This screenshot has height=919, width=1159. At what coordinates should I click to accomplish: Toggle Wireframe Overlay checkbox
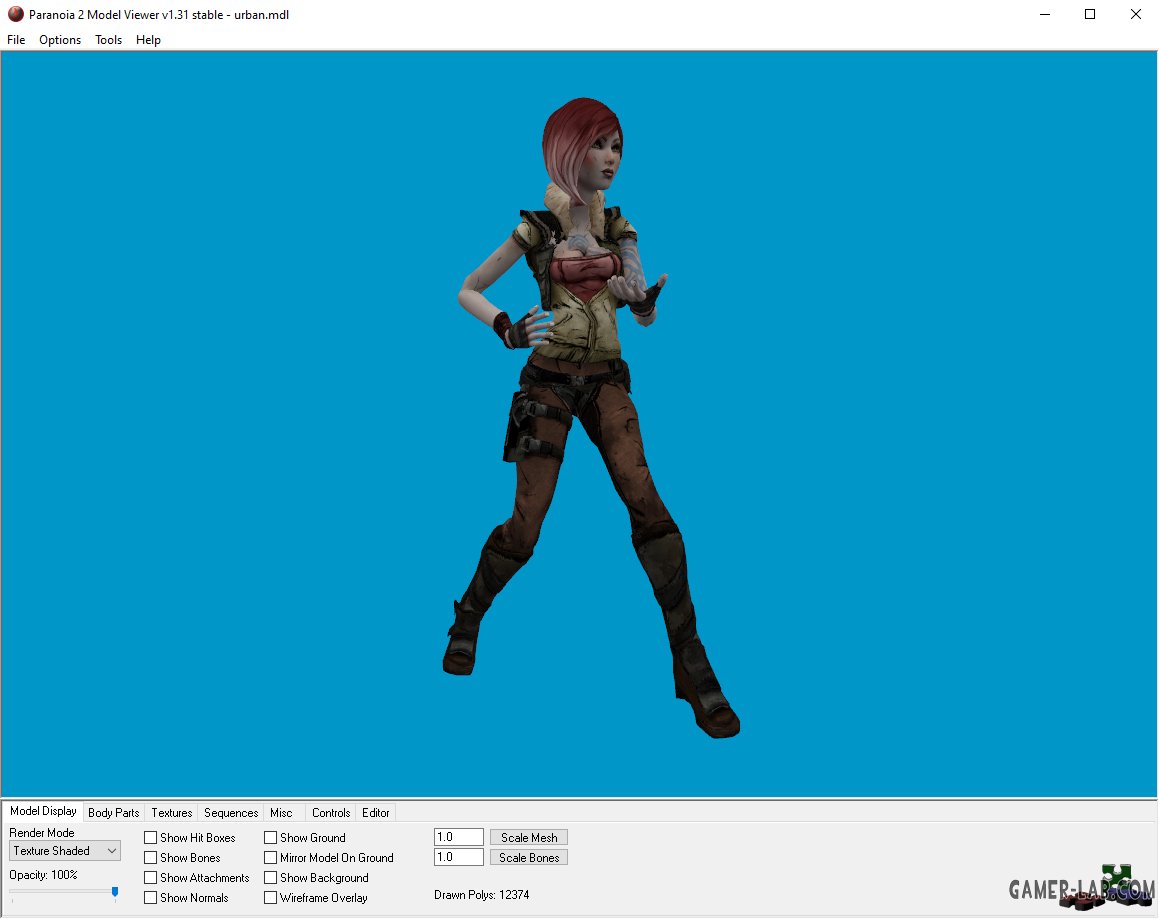pyautogui.click(x=271, y=898)
